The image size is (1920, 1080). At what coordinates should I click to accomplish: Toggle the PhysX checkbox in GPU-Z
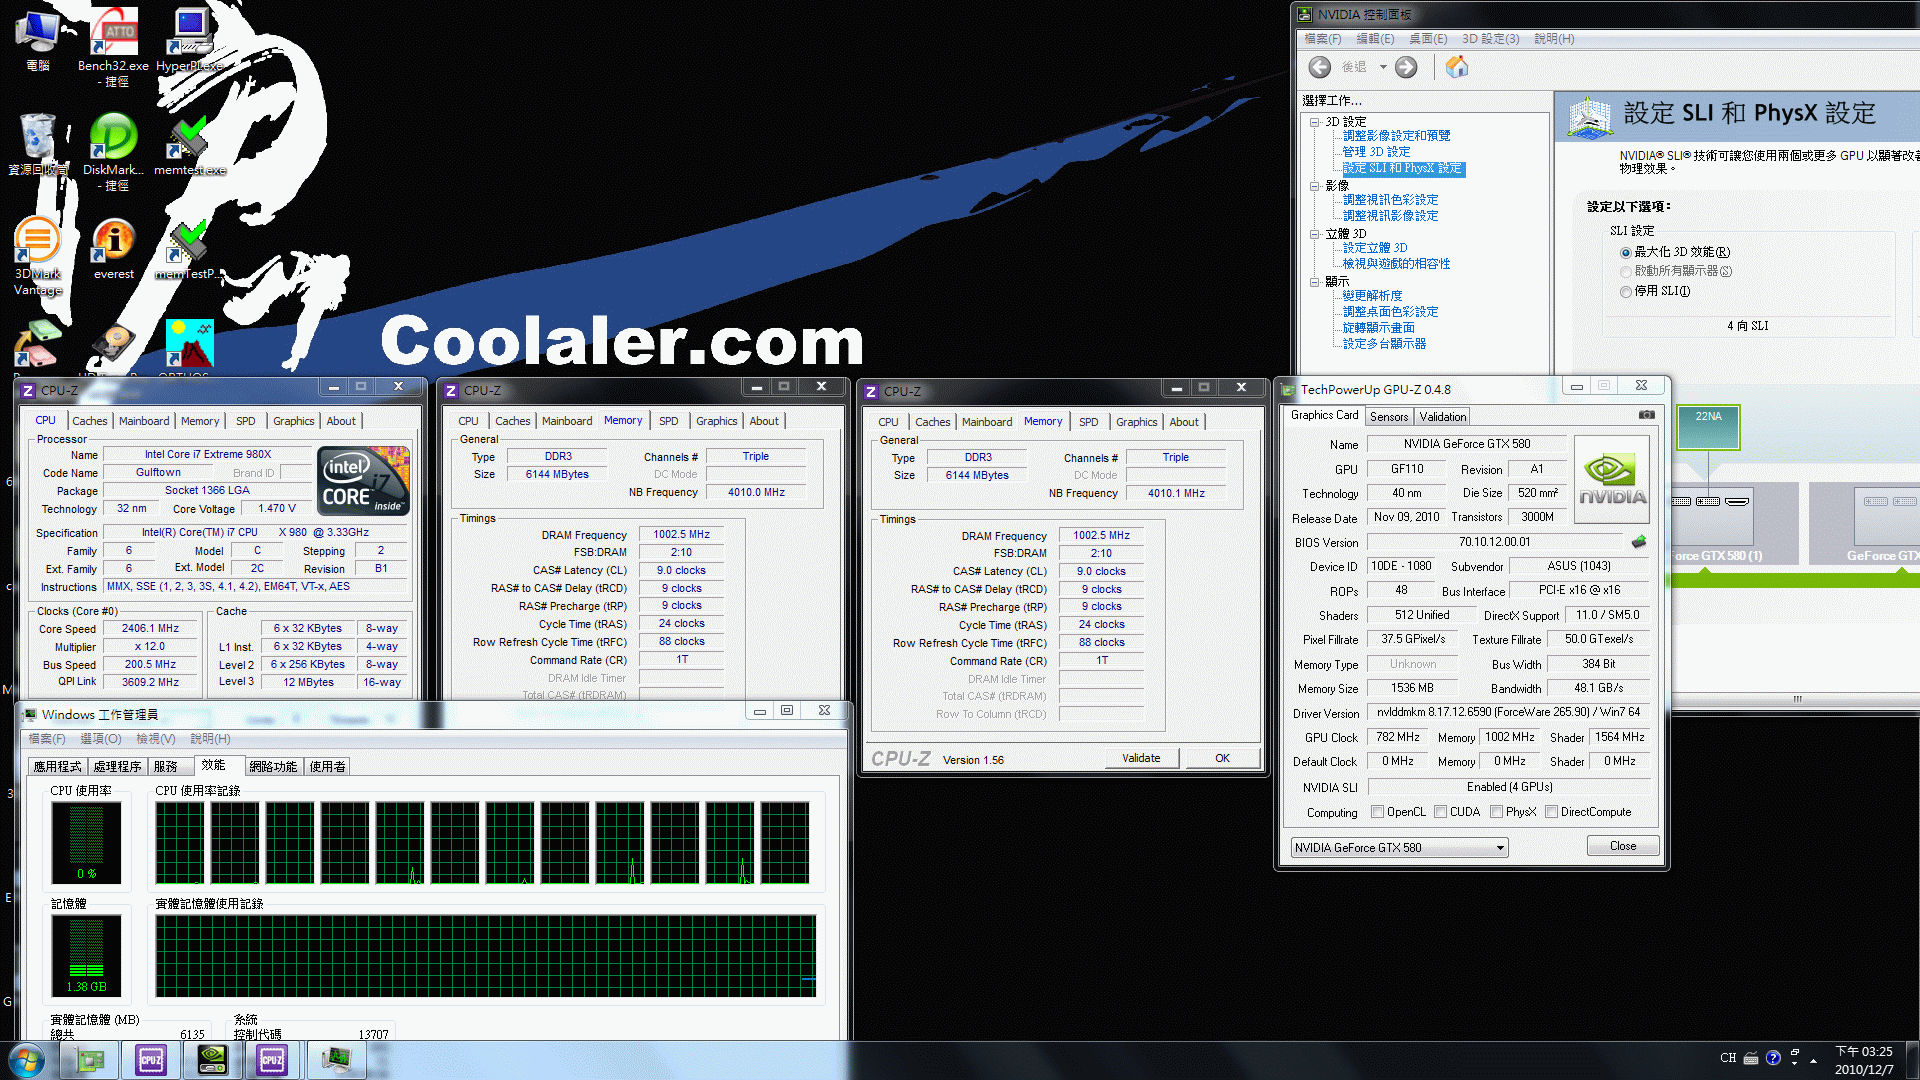click(1496, 812)
